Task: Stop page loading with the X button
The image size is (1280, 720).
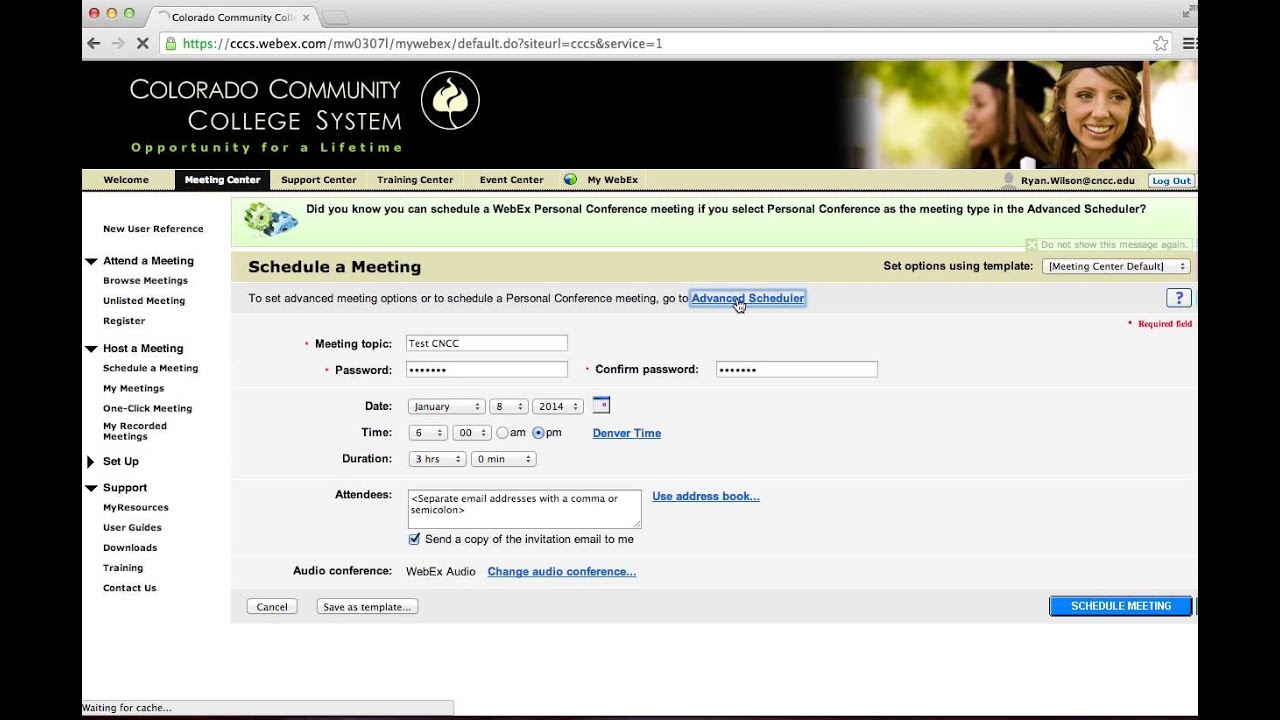Action: click(x=142, y=43)
